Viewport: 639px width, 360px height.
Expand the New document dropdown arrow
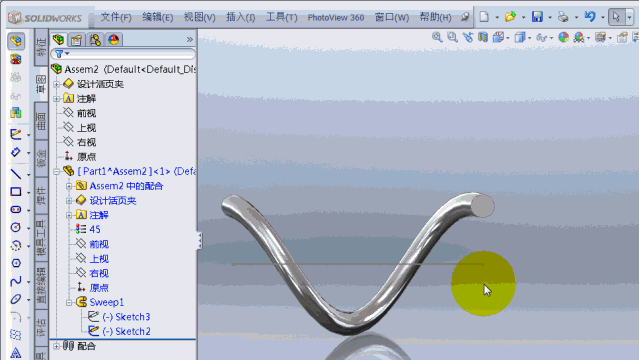(x=497, y=18)
